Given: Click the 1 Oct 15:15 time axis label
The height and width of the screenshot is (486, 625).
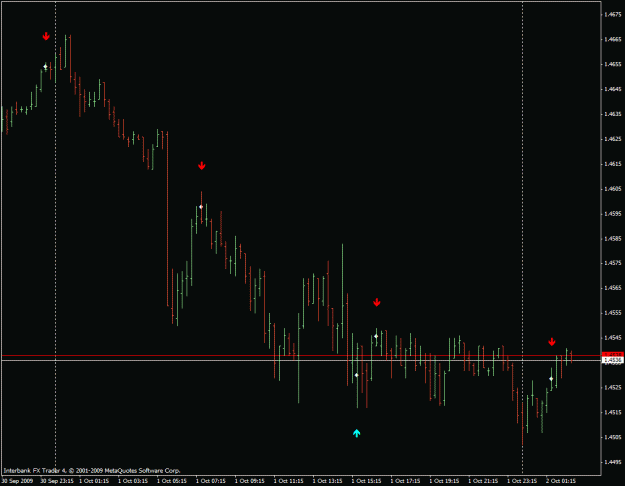Looking at the screenshot, I should (366, 481).
